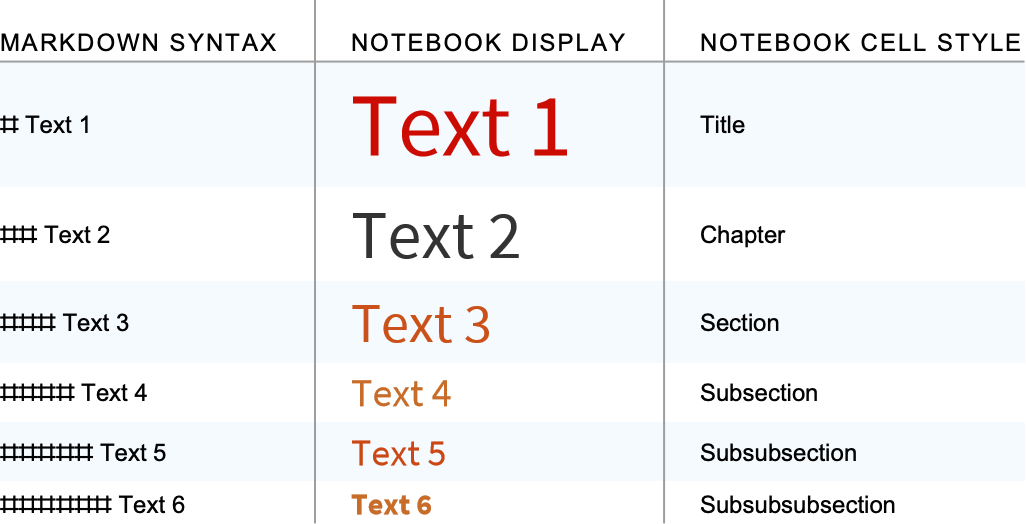Image resolution: width=1026 pixels, height=524 pixels.
Task: Click the double-hash Text 2 syntax cell
Action: pyautogui.click(x=55, y=234)
